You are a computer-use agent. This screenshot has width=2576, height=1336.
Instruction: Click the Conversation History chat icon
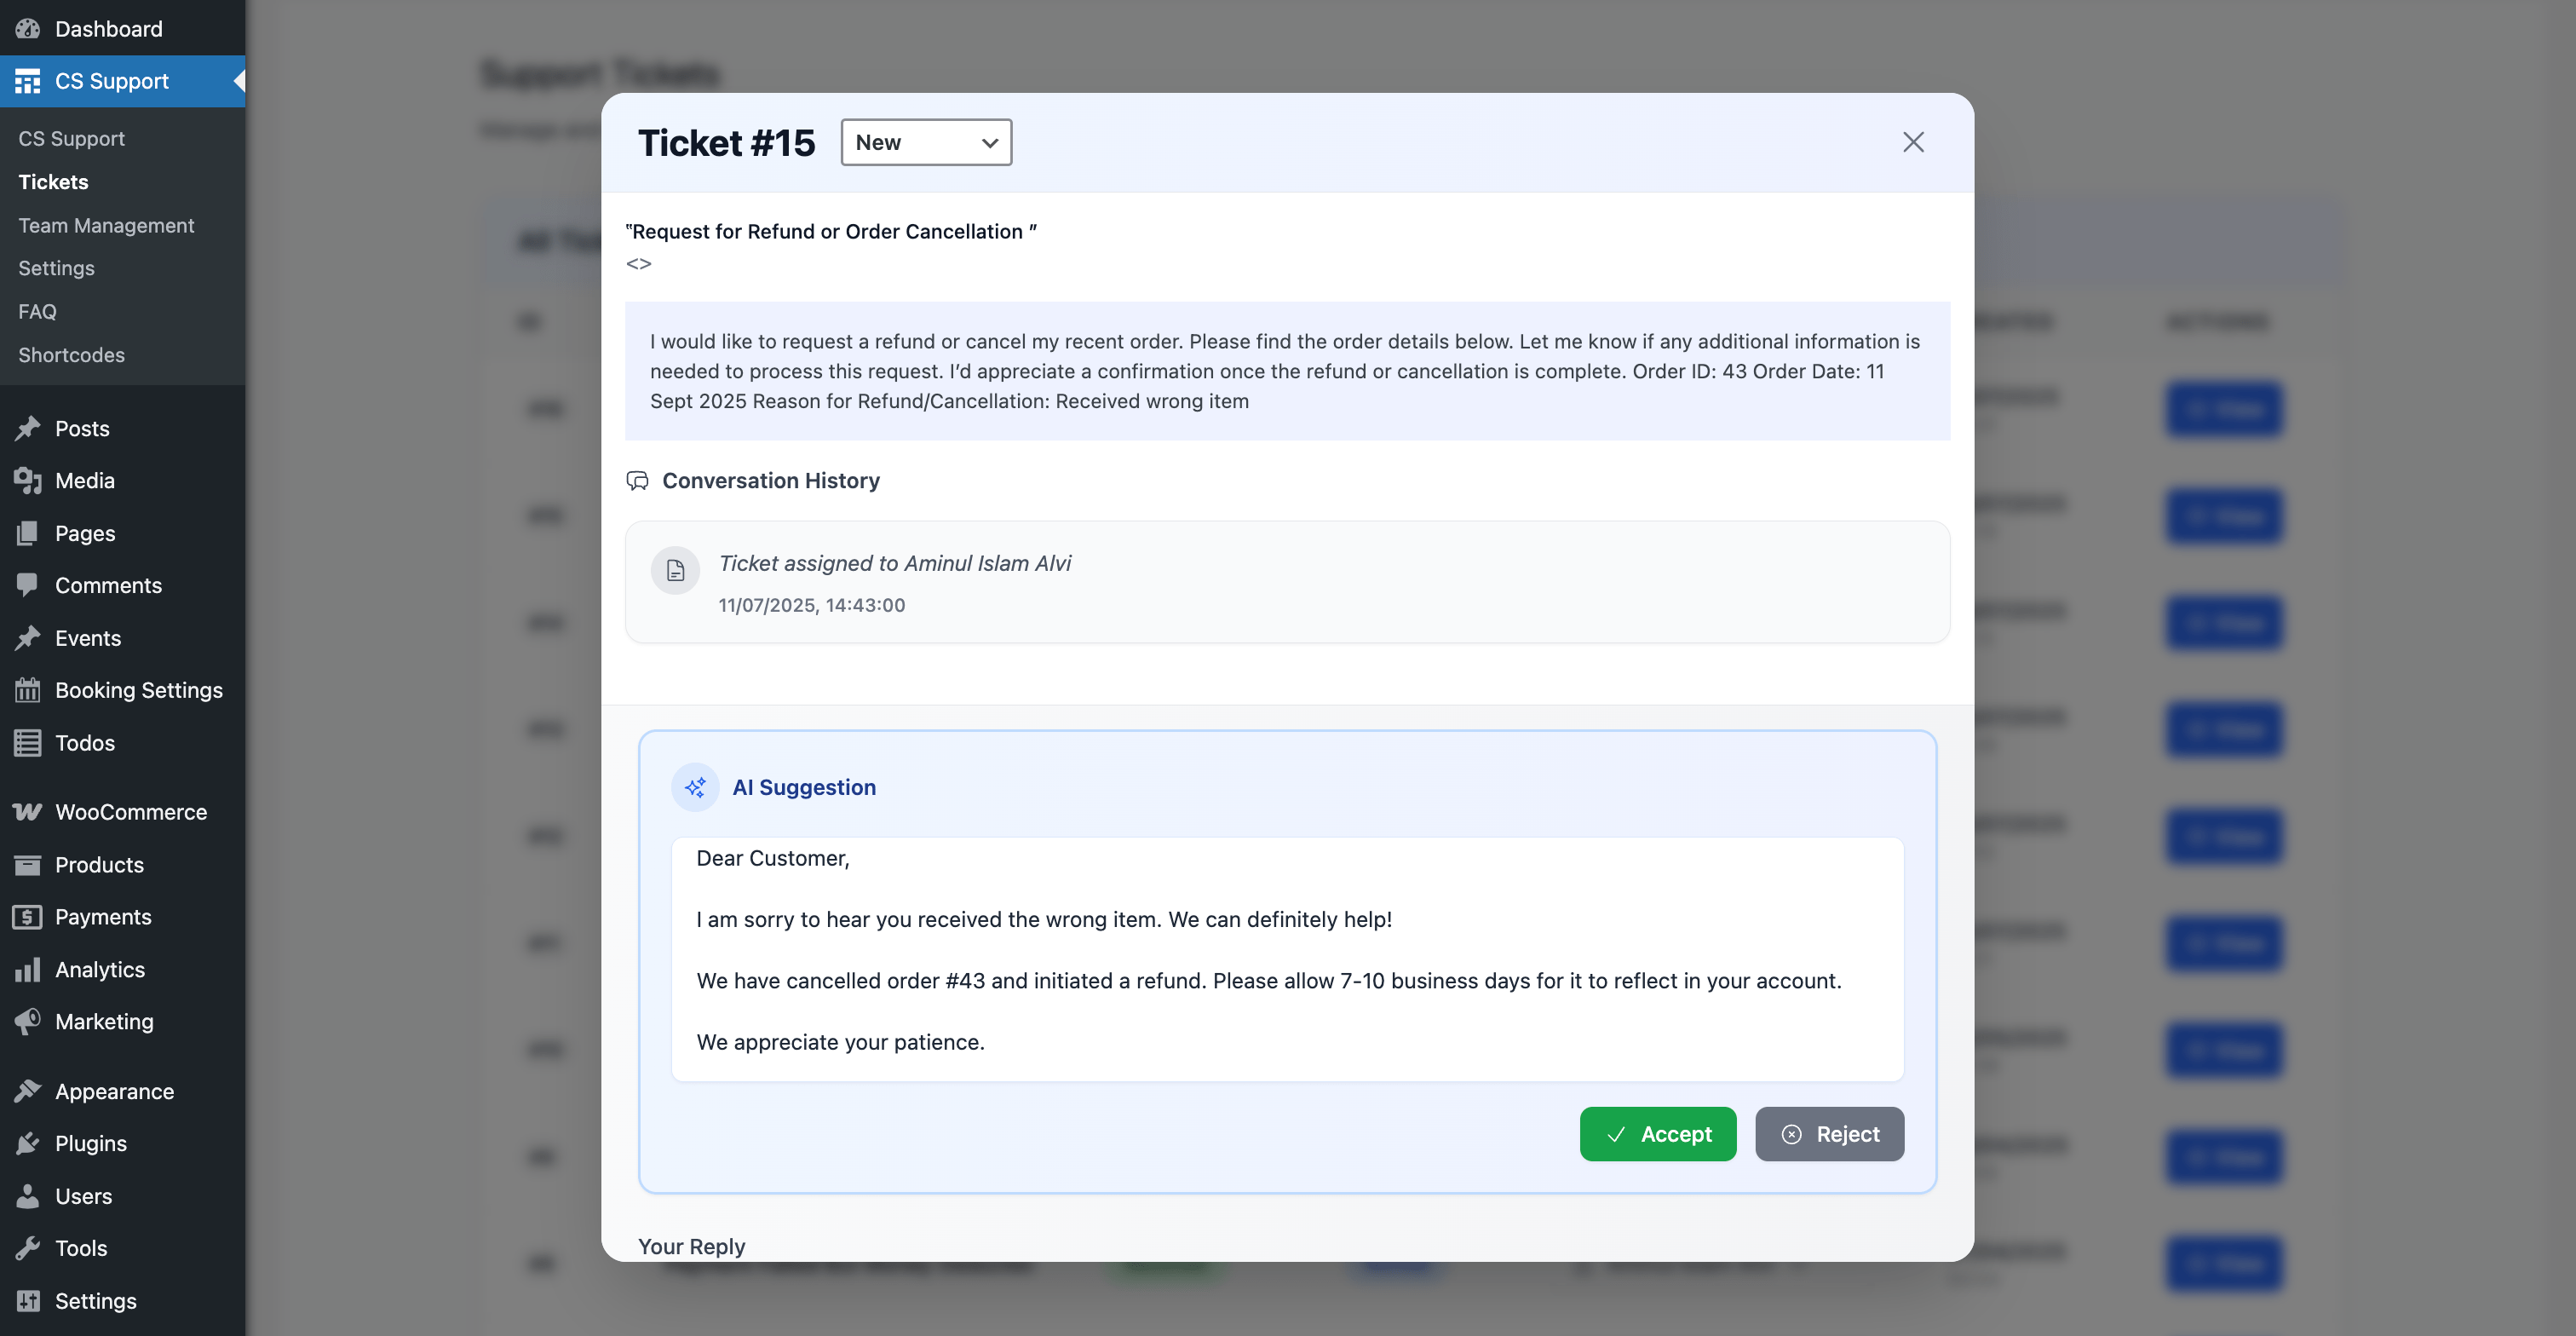[x=637, y=481]
